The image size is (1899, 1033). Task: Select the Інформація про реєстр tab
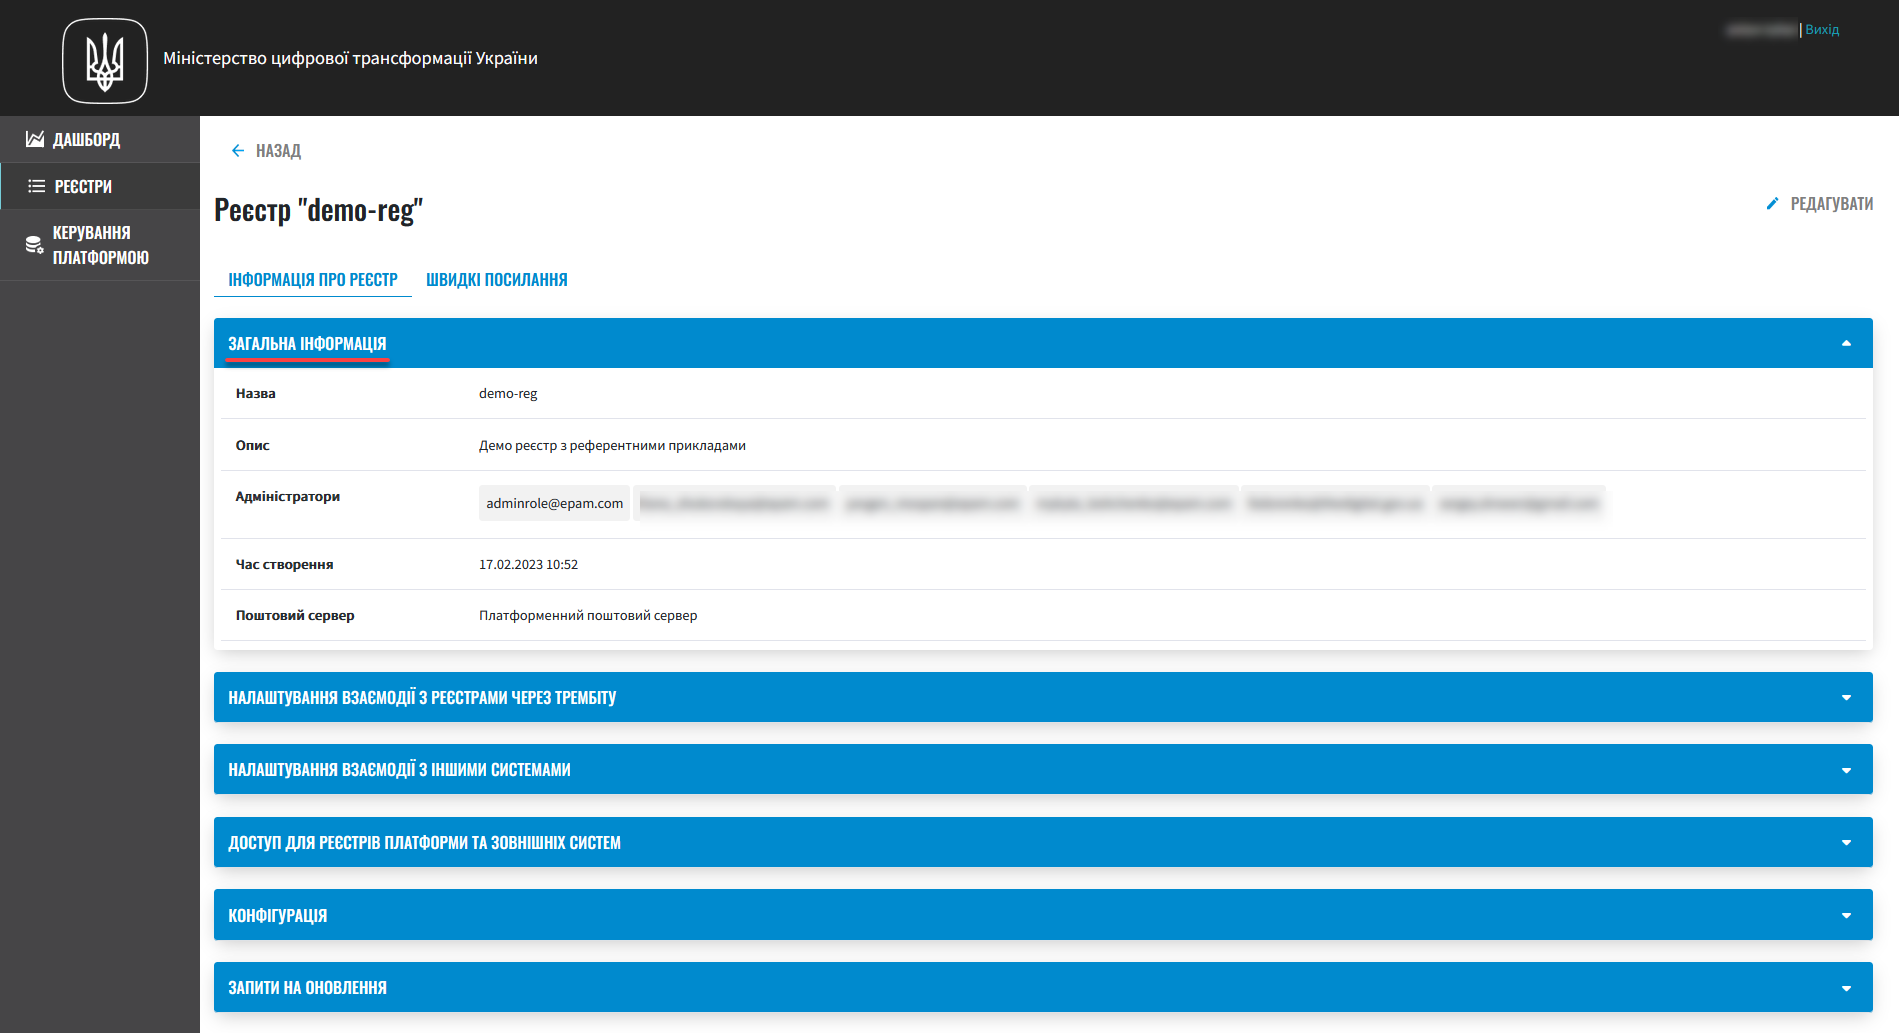[312, 280]
